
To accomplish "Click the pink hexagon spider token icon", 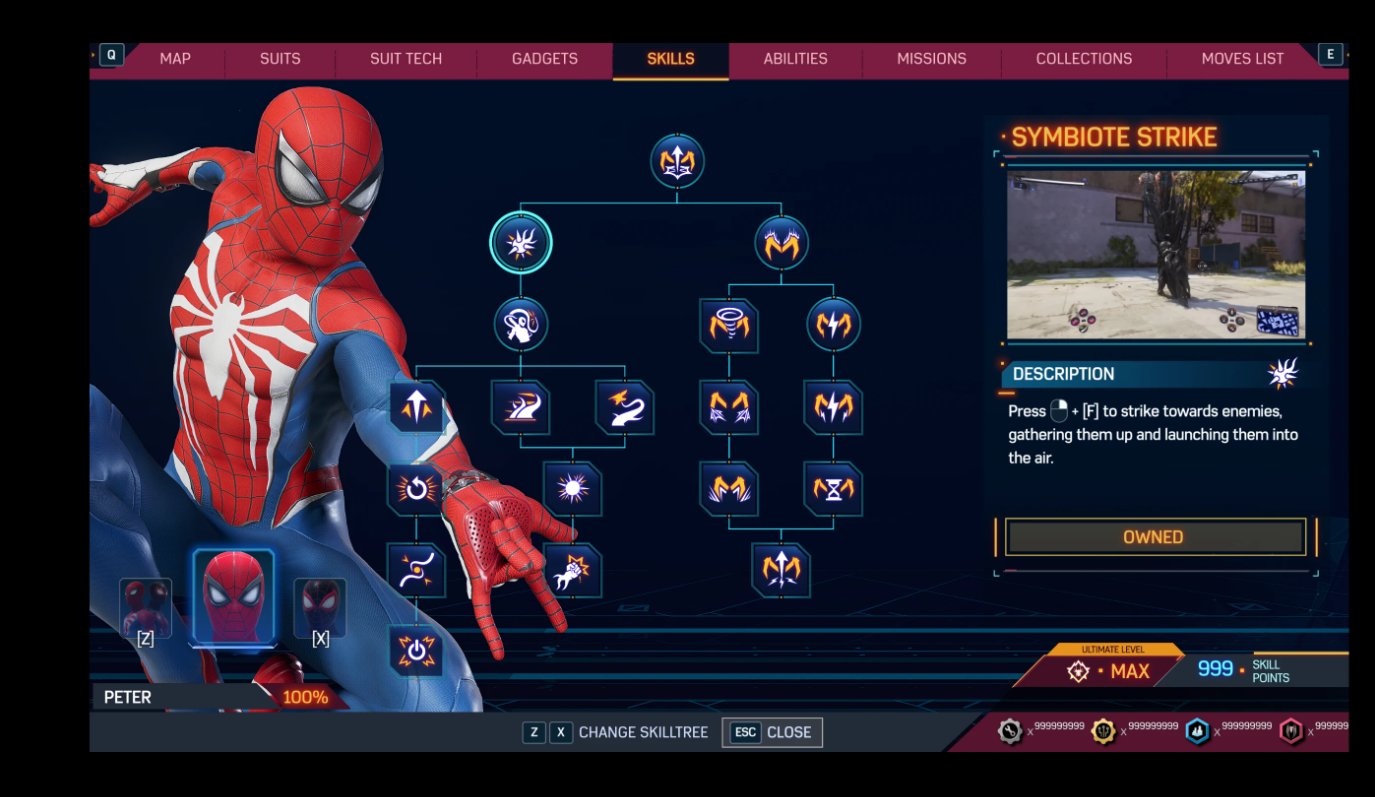I will point(1292,731).
